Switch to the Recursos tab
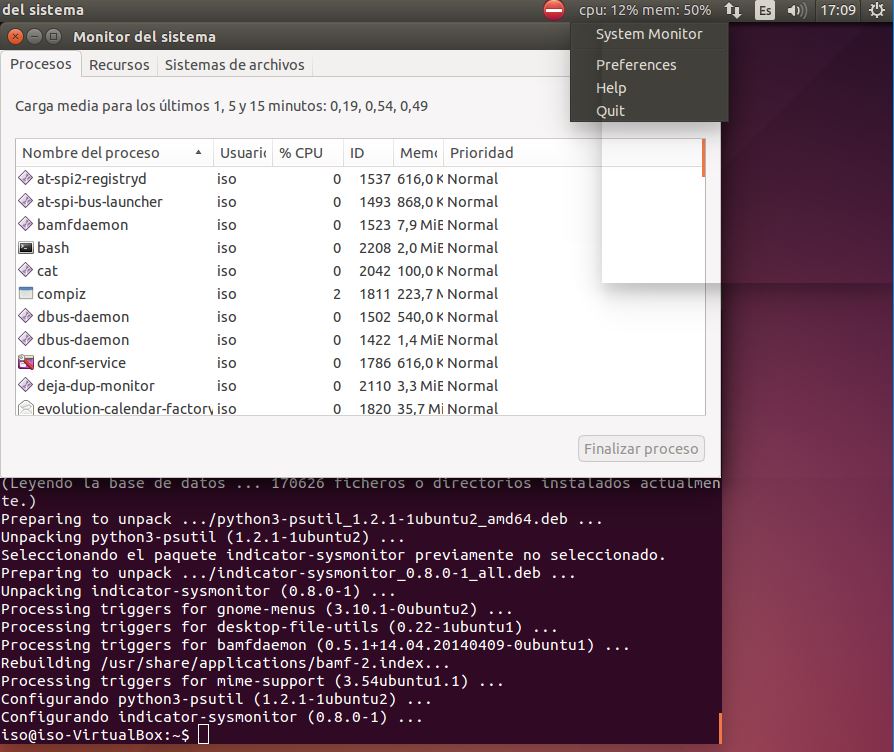 119,65
